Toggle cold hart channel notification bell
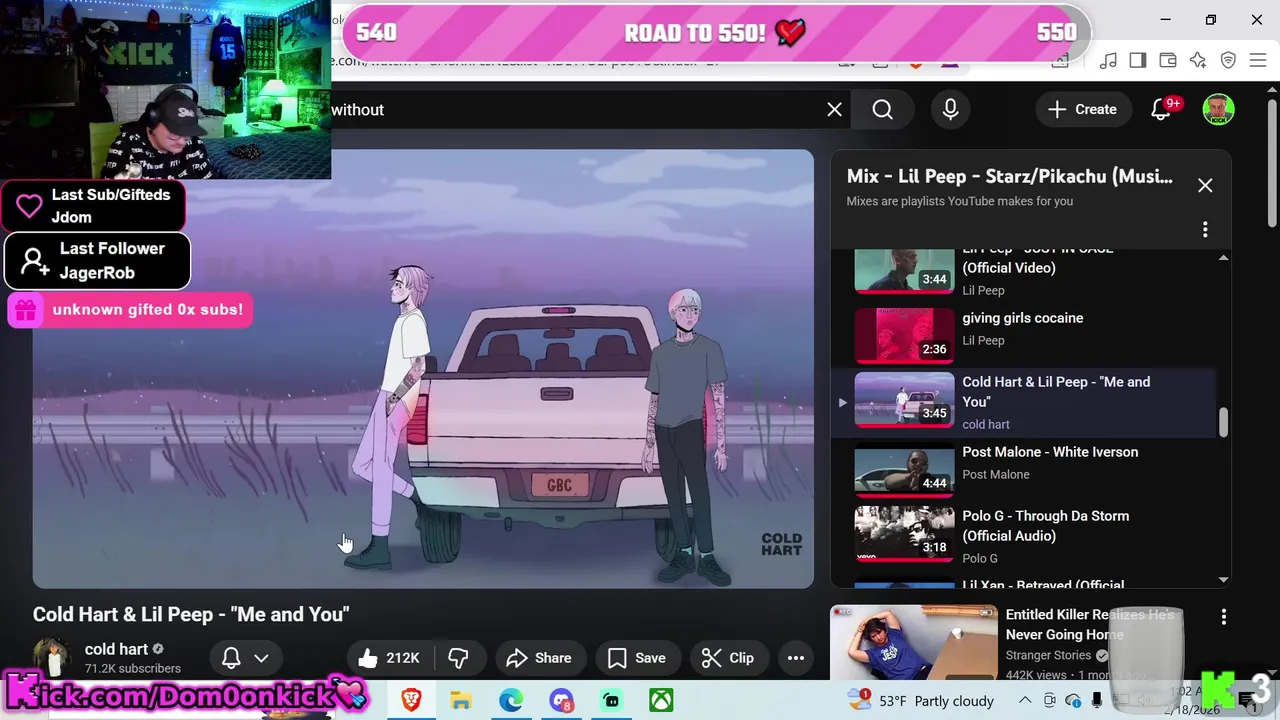Viewport: 1280px width, 720px height. tap(231, 658)
